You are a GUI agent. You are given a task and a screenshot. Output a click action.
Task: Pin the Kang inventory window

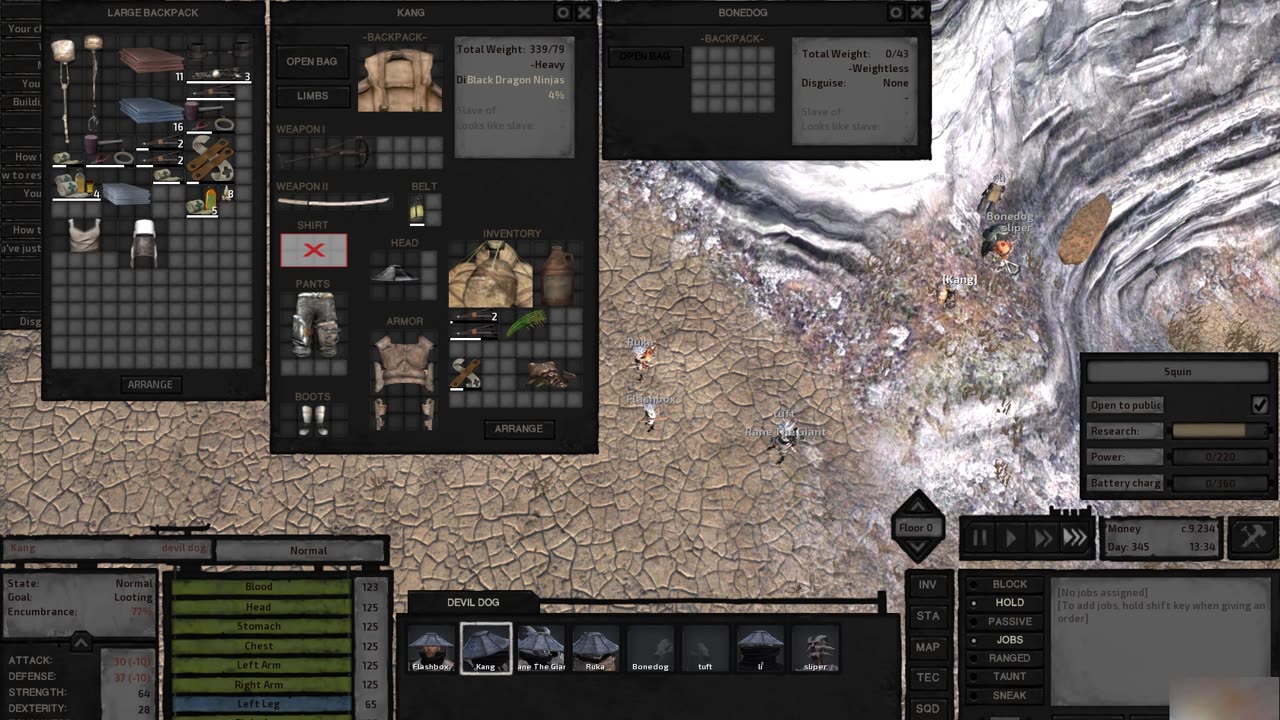pyautogui.click(x=563, y=12)
